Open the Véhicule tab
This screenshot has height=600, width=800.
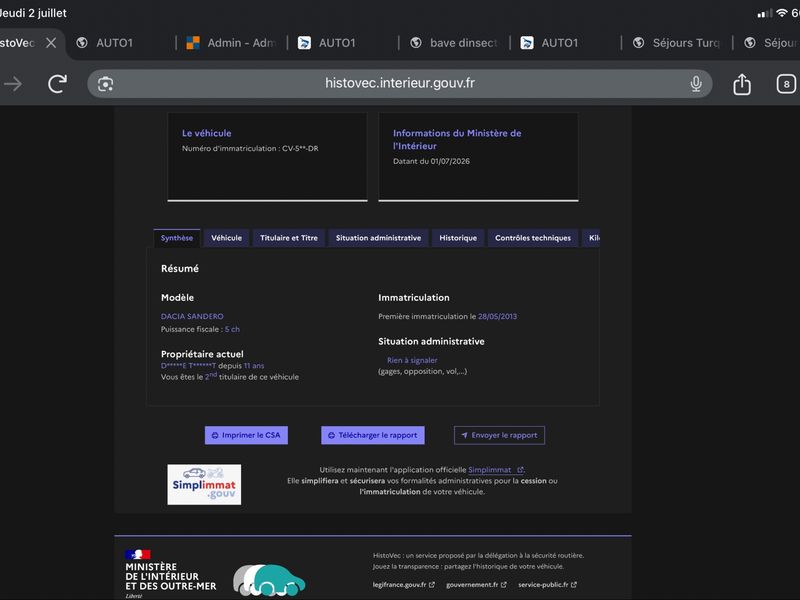[227, 238]
